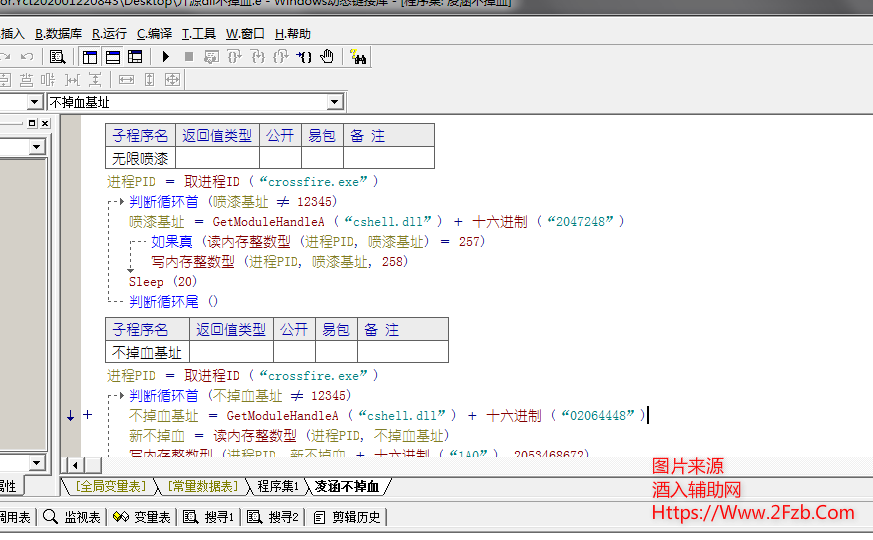Toggle the bottom status panel layout button
The height and width of the screenshot is (540, 873).
point(113,57)
